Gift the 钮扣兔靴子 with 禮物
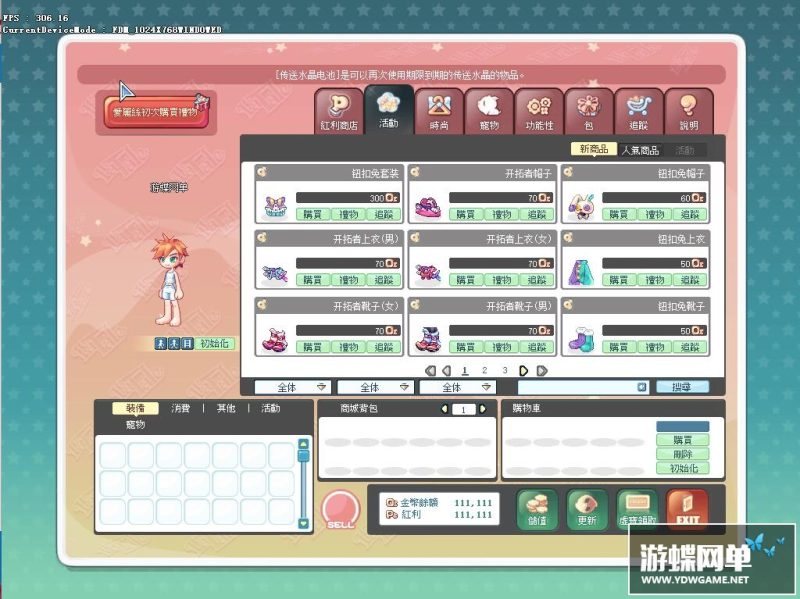This screenshot has height=599, width=800. tap(655, 347)
